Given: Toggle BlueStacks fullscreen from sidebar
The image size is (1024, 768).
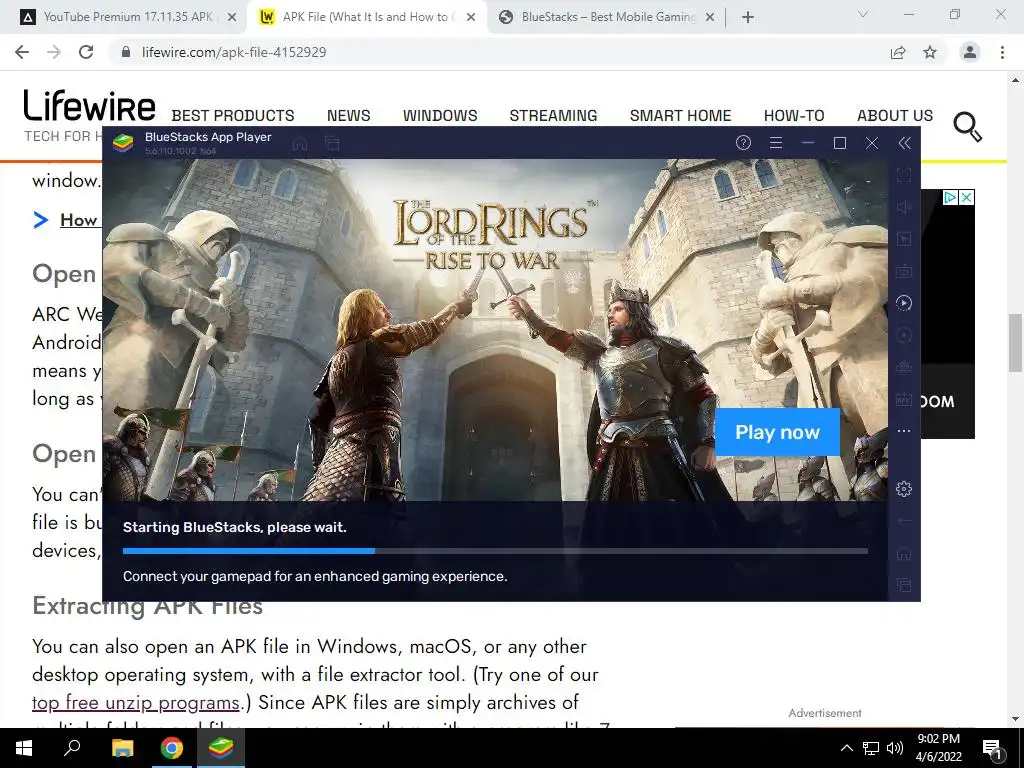Looking at the screenshot, I should pos(904,175).
